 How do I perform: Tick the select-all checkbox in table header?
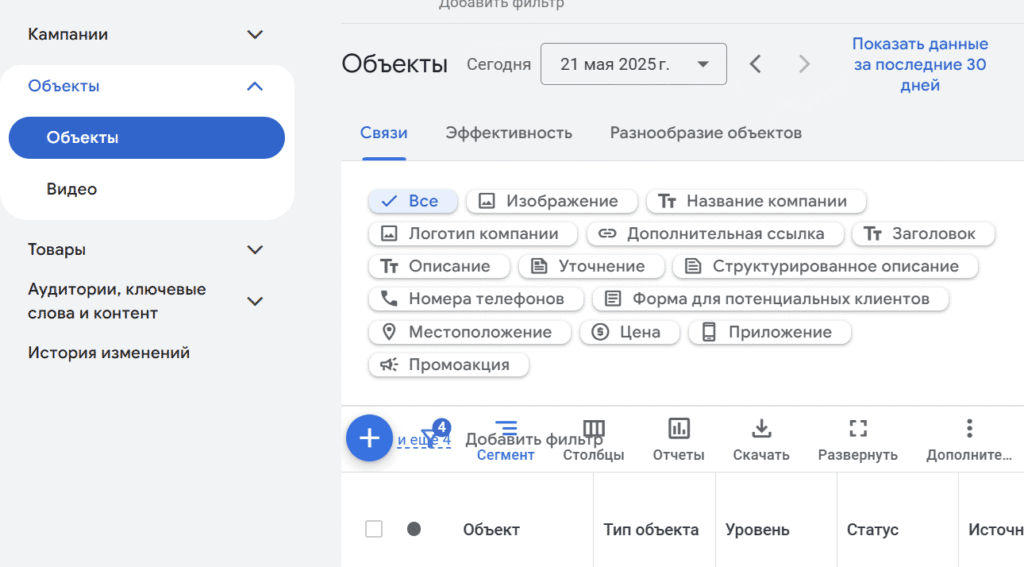(374, 529)
